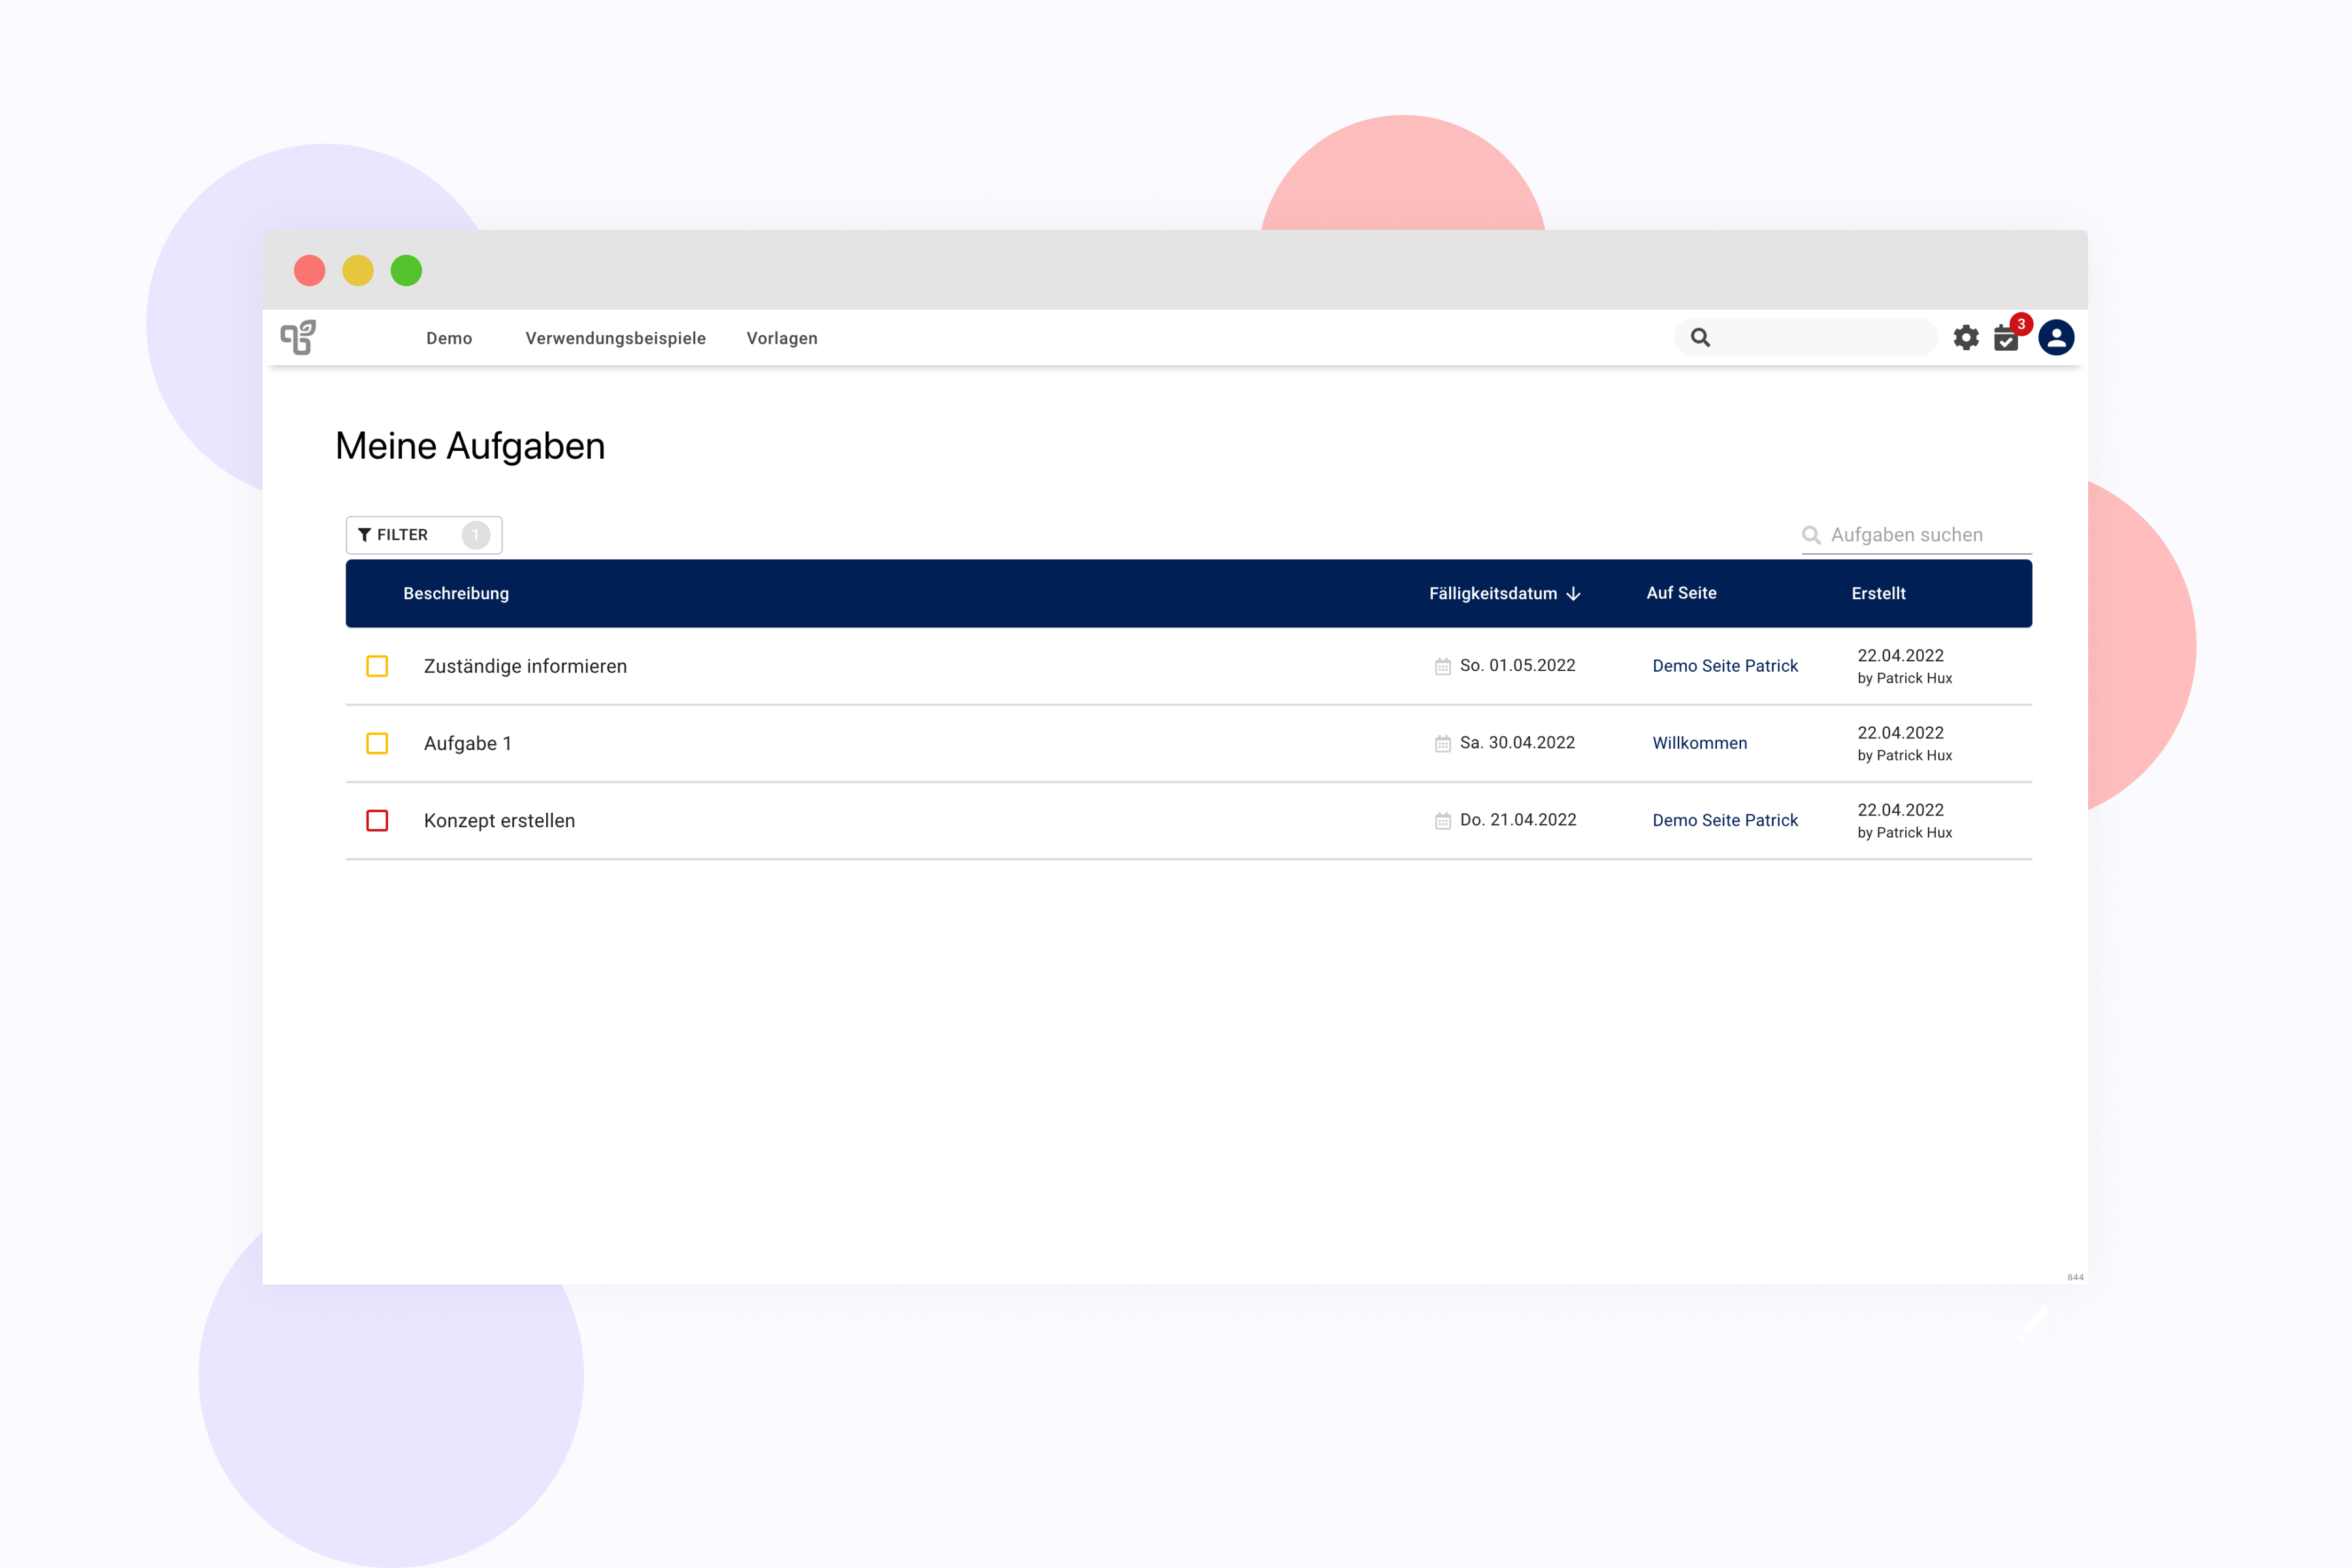Toggle sort arrow on Fälligkeitsdatum column

pos(1574,594)
